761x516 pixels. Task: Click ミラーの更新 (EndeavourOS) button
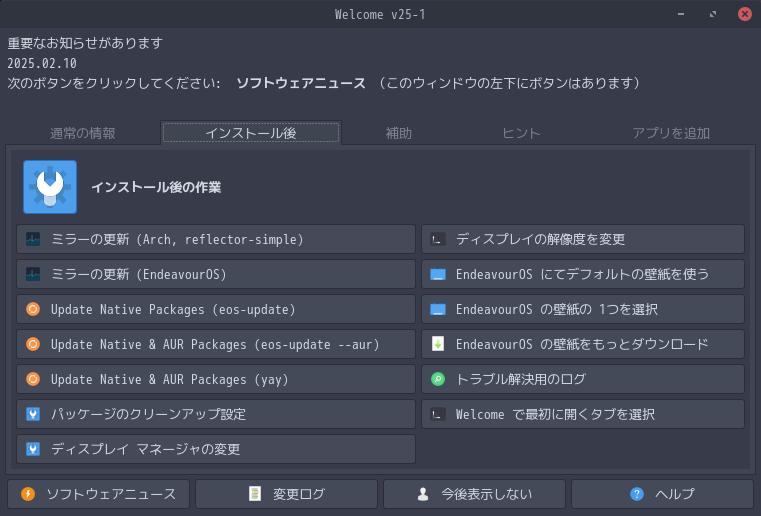[216, 275]
